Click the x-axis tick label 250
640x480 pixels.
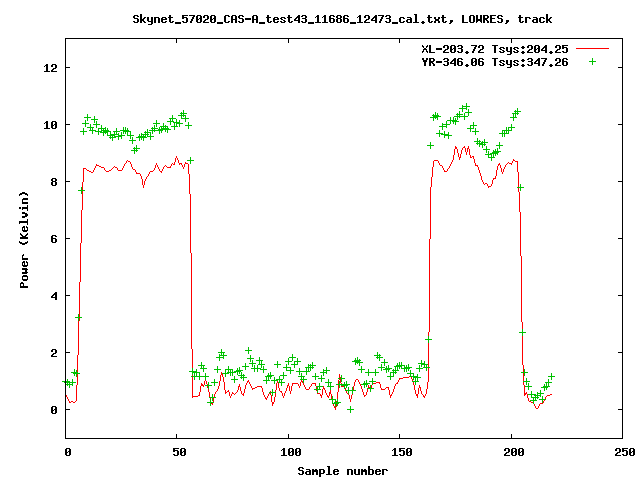[625, 452]
